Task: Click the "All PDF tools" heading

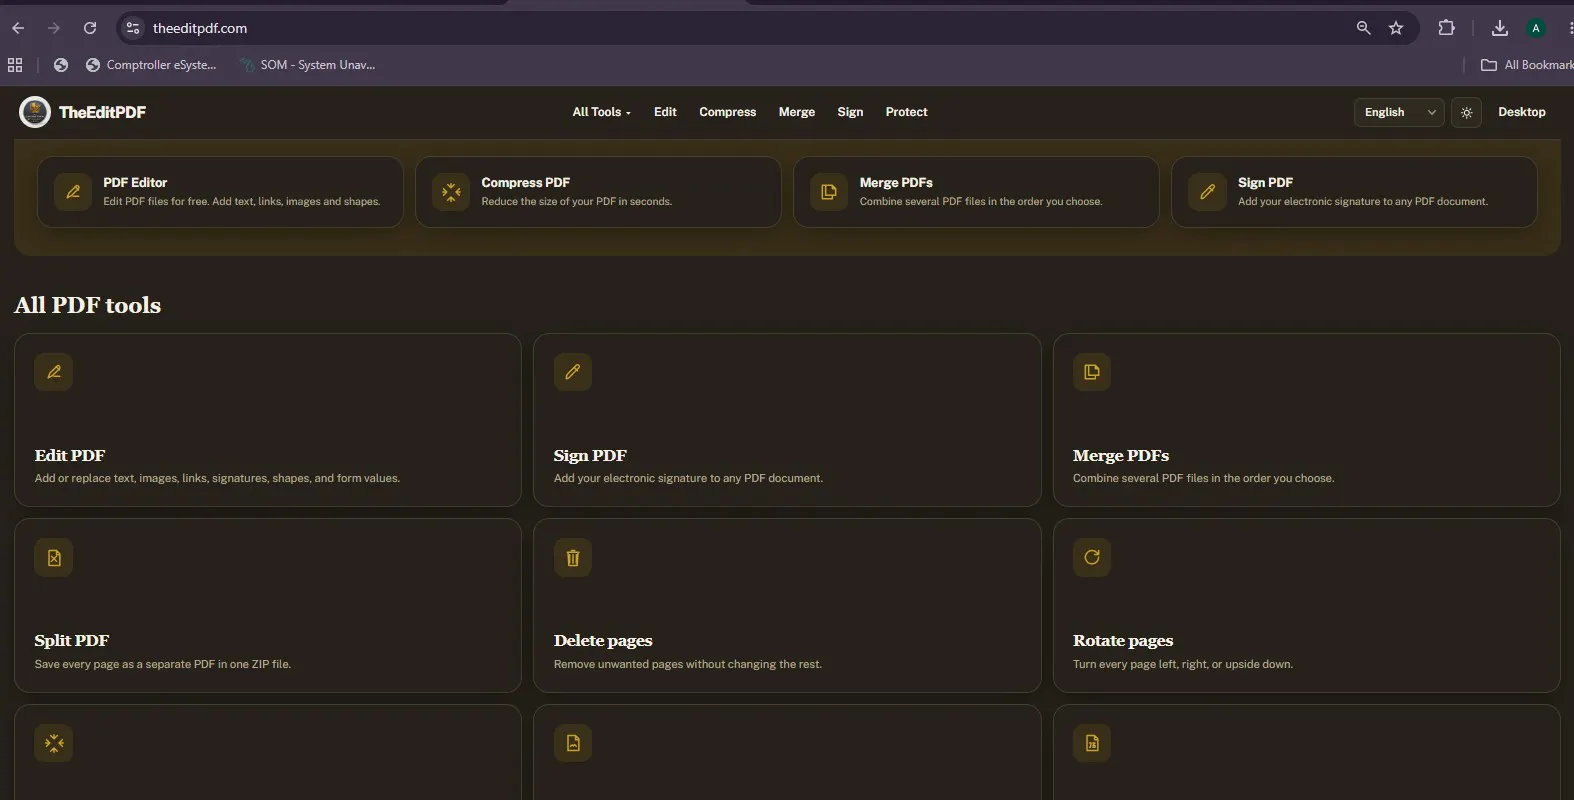Action: pyautogui.click(x=88, y=305)
